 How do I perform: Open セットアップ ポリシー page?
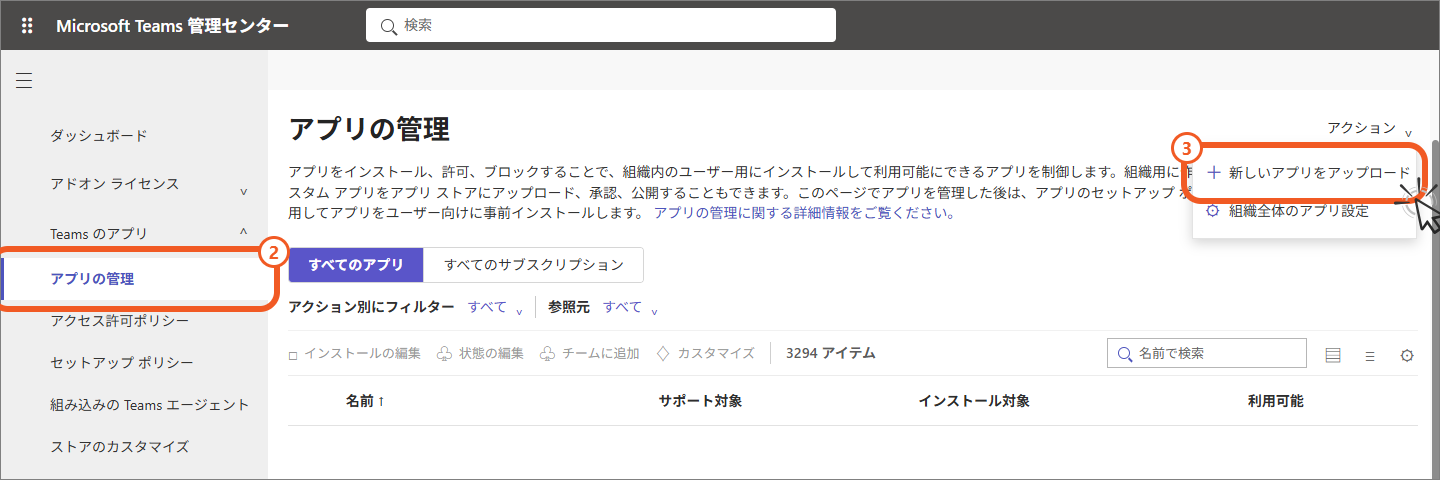point(122,362)
